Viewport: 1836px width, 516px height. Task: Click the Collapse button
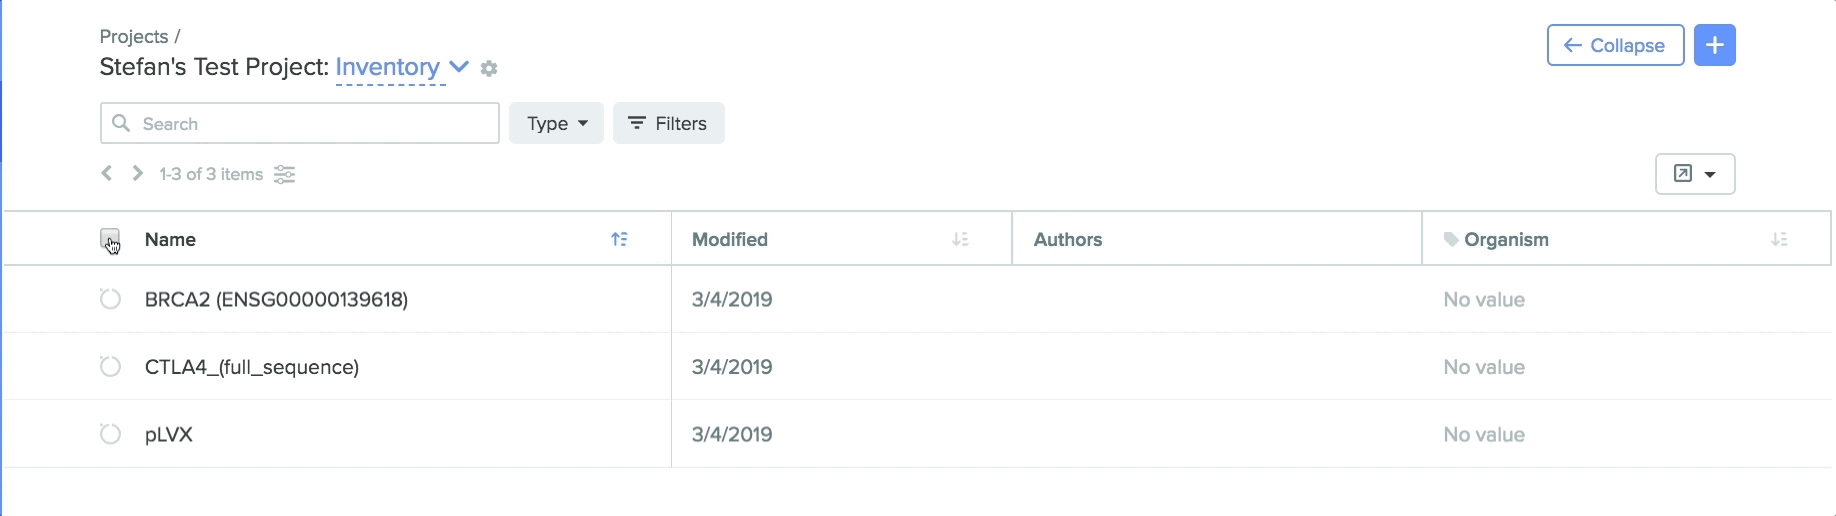1615,45
